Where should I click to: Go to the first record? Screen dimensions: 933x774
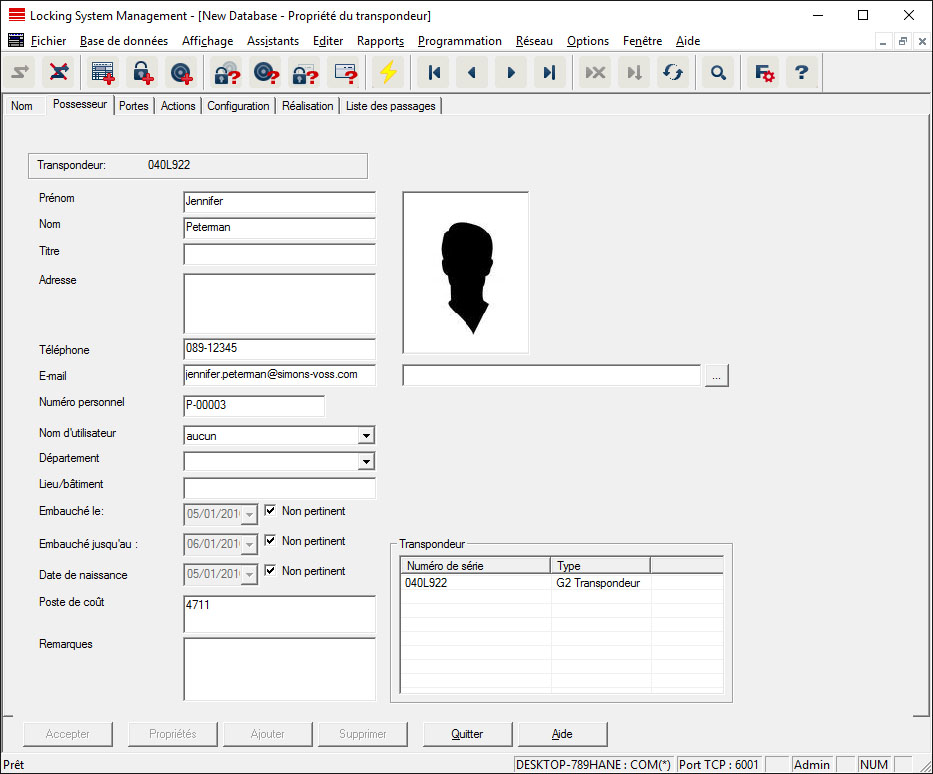click(434, 73)
